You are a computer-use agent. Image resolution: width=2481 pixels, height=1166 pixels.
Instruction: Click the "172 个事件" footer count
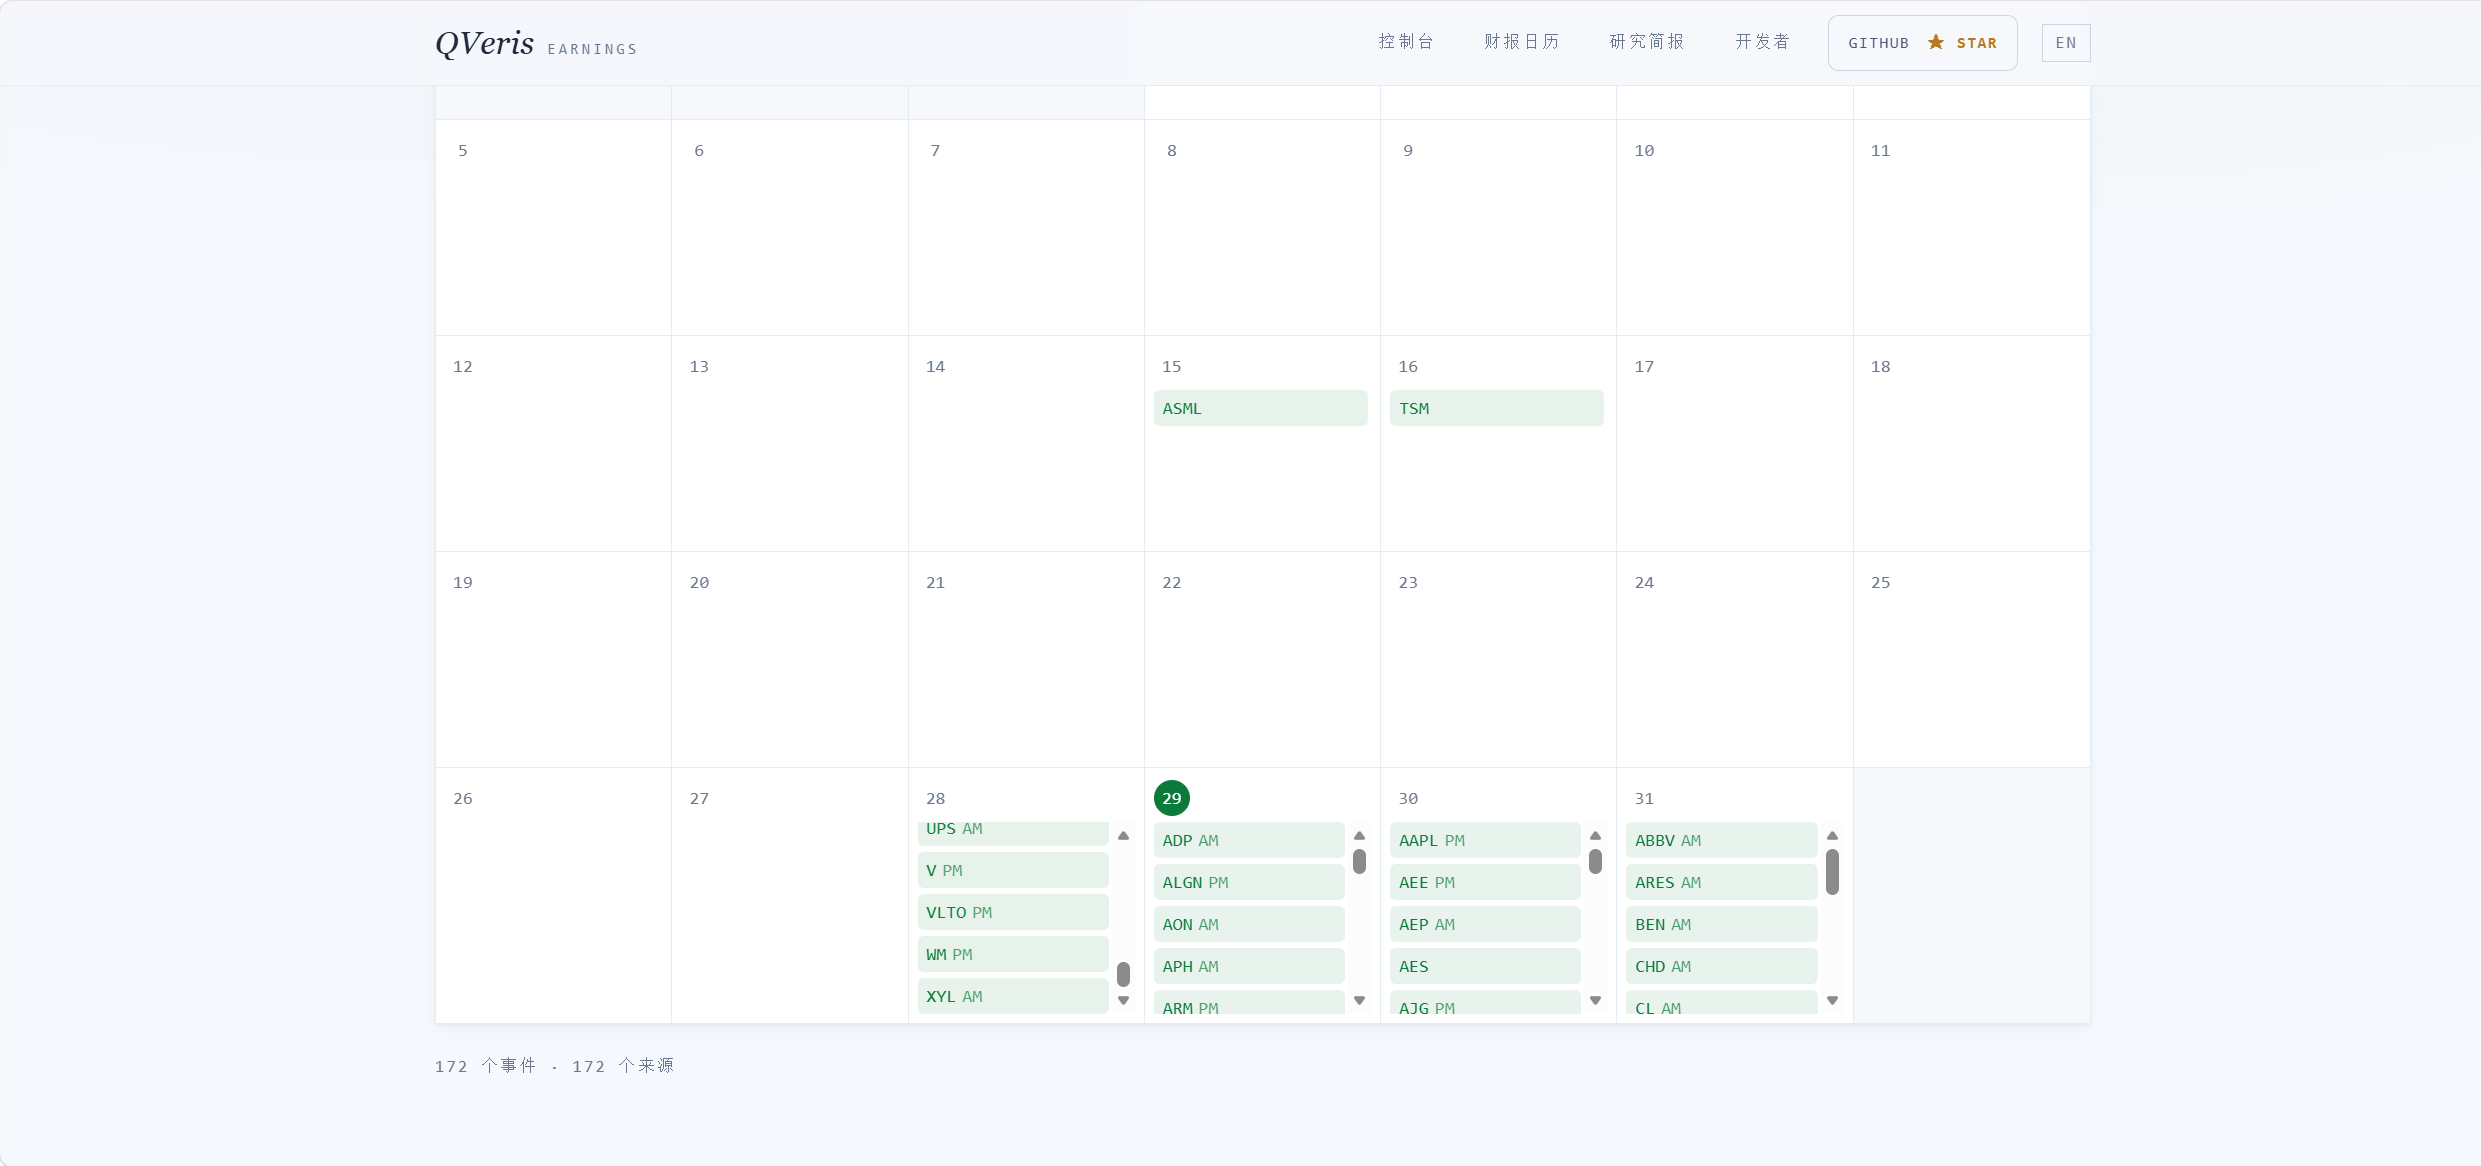click(486, 1066)
